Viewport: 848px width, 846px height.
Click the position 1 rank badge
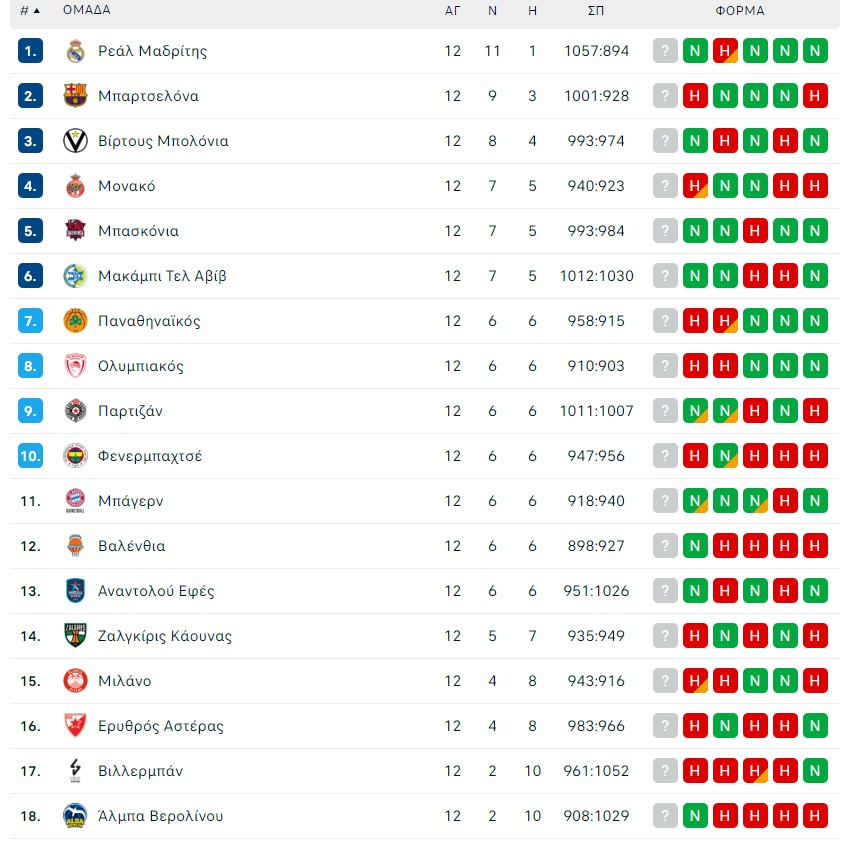click(x=30, y=51)
